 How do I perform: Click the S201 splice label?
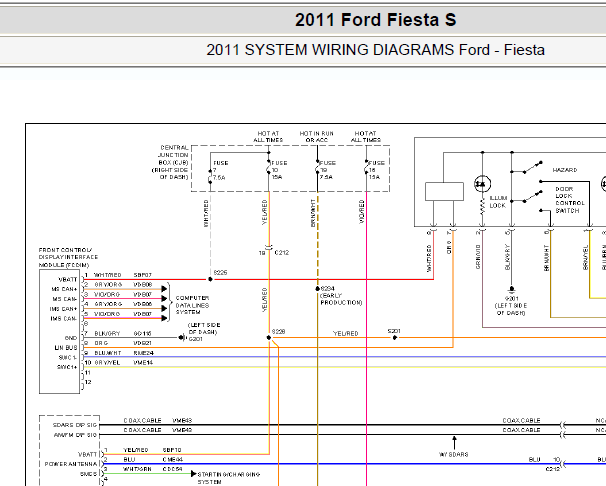click(x=394, y=331)
